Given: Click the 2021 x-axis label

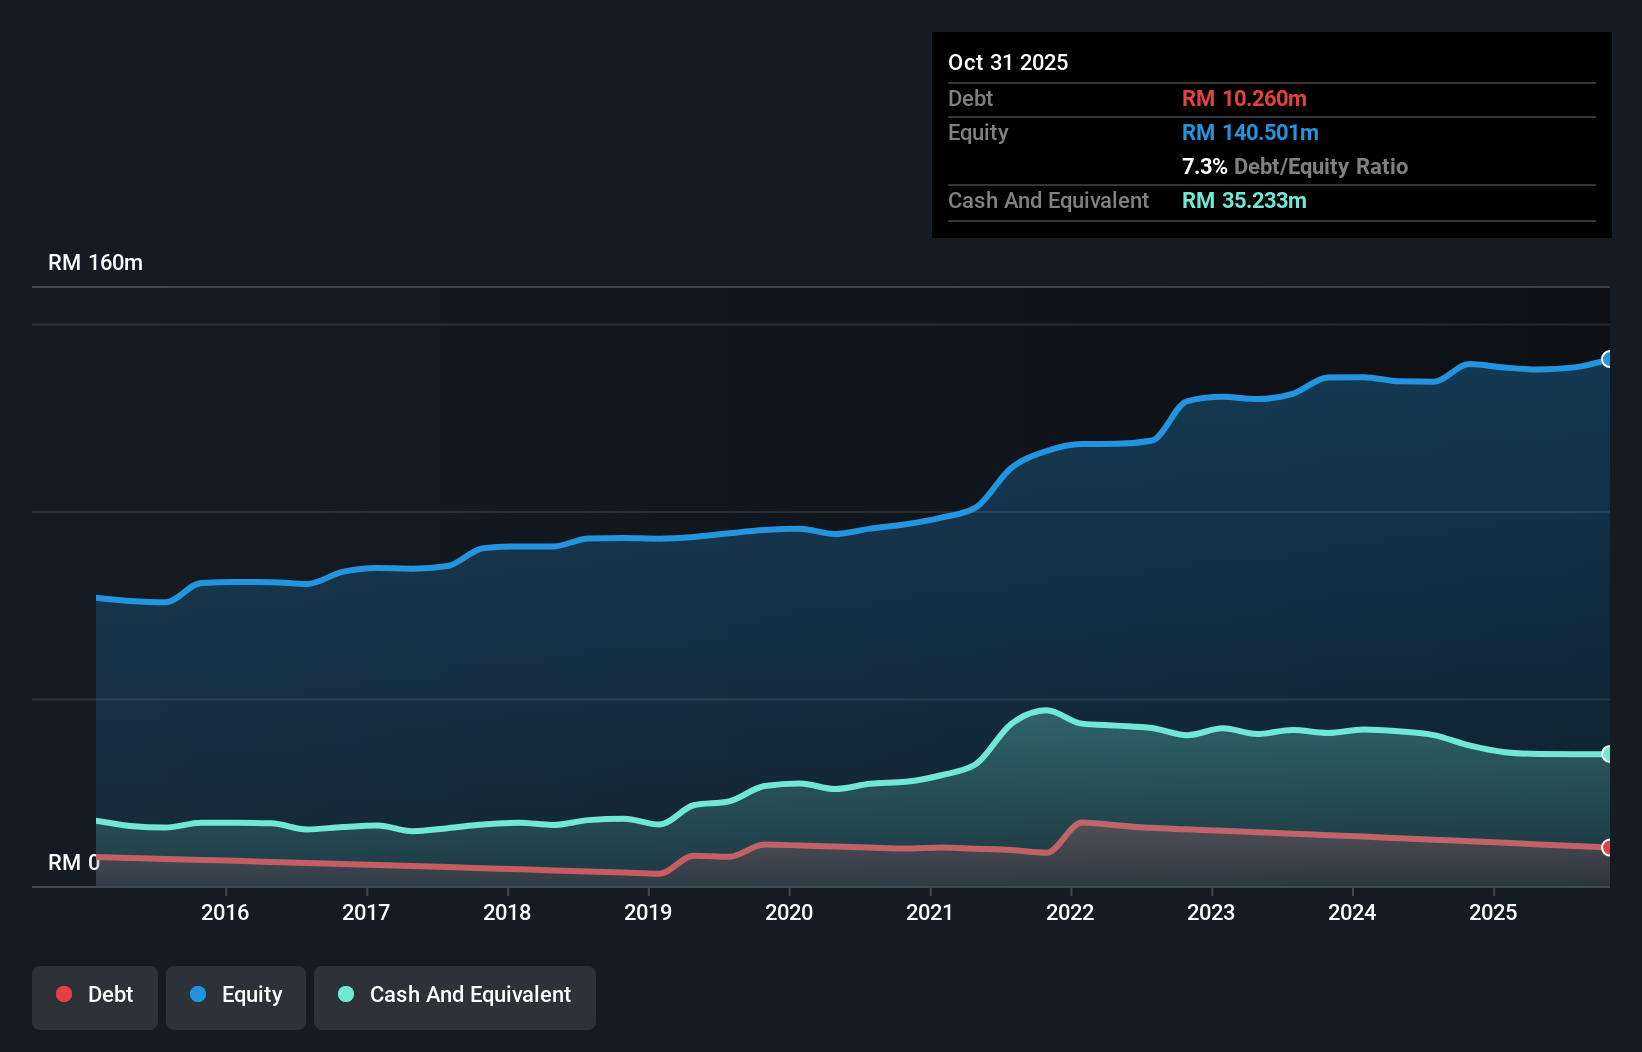Looking at the screenshot, I should [930, 912].
